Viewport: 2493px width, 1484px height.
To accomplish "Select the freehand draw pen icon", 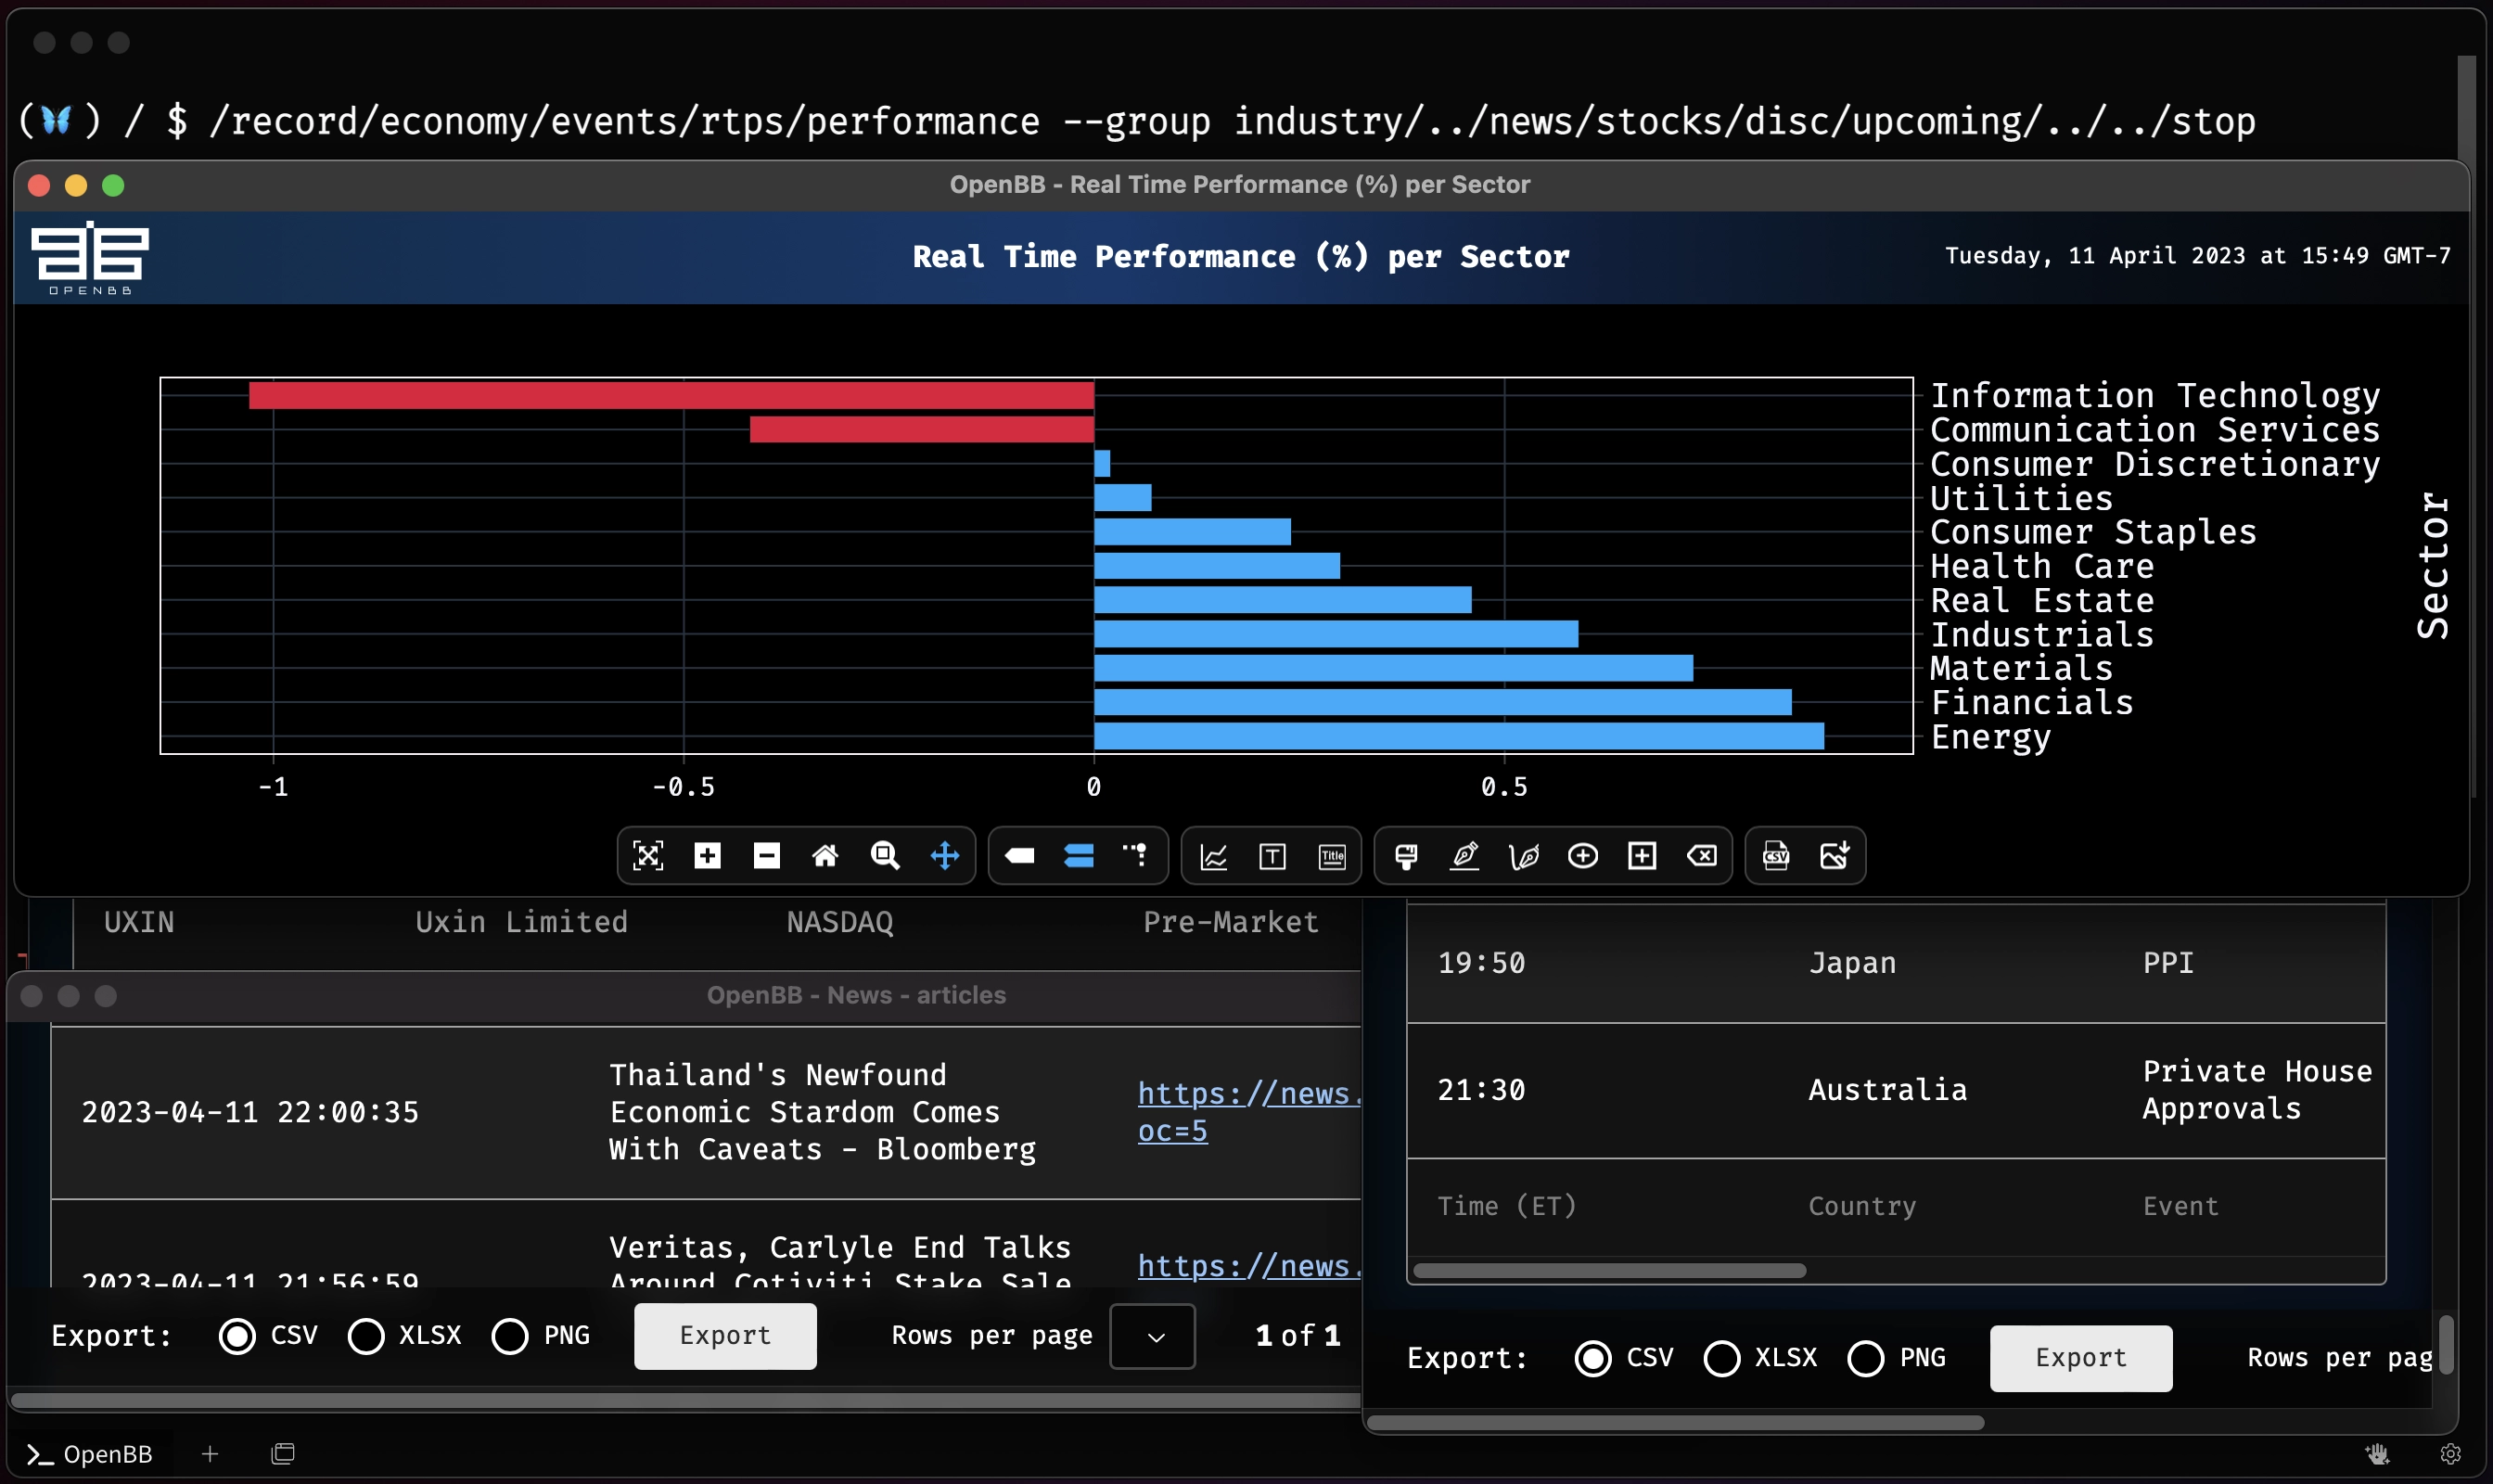I will [1524, 856].
